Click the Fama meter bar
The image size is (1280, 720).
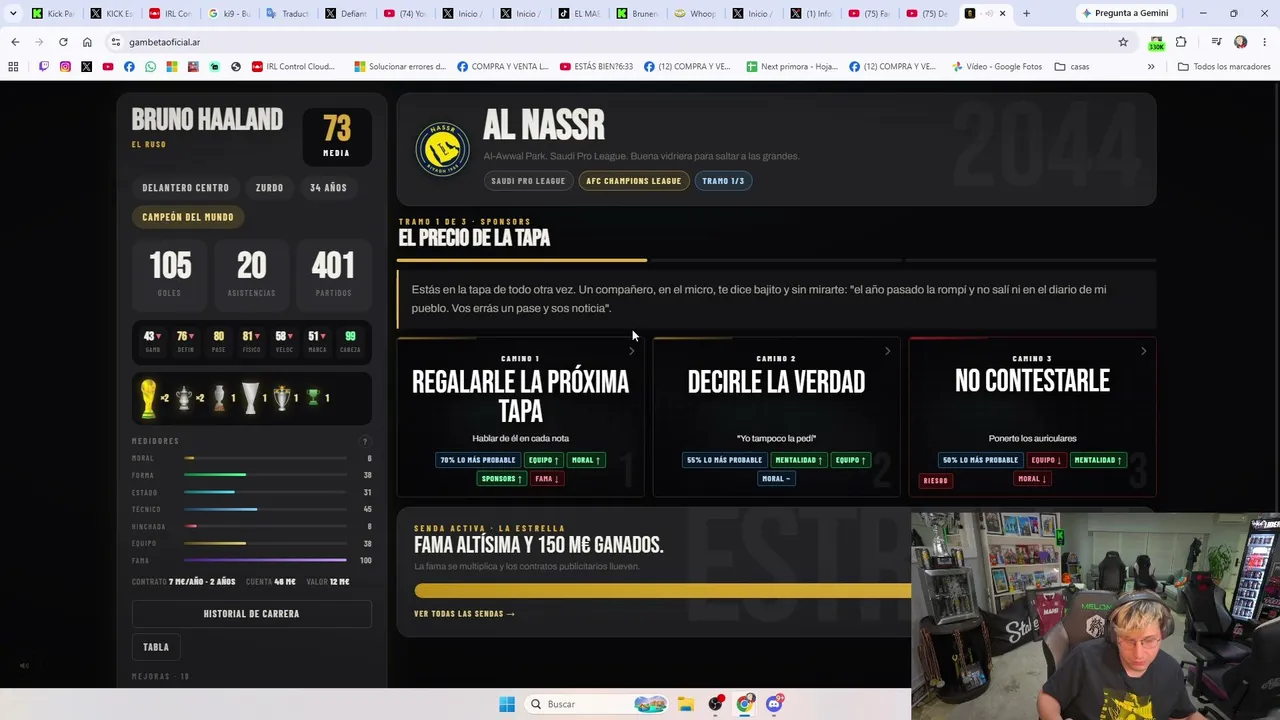[x=266, y=560]
